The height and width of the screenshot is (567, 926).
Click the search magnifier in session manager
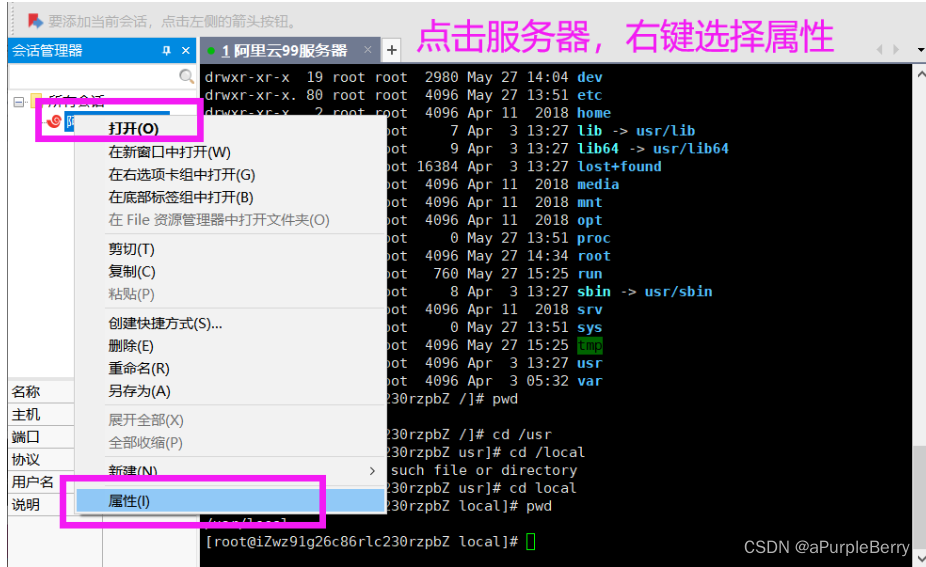186,76
